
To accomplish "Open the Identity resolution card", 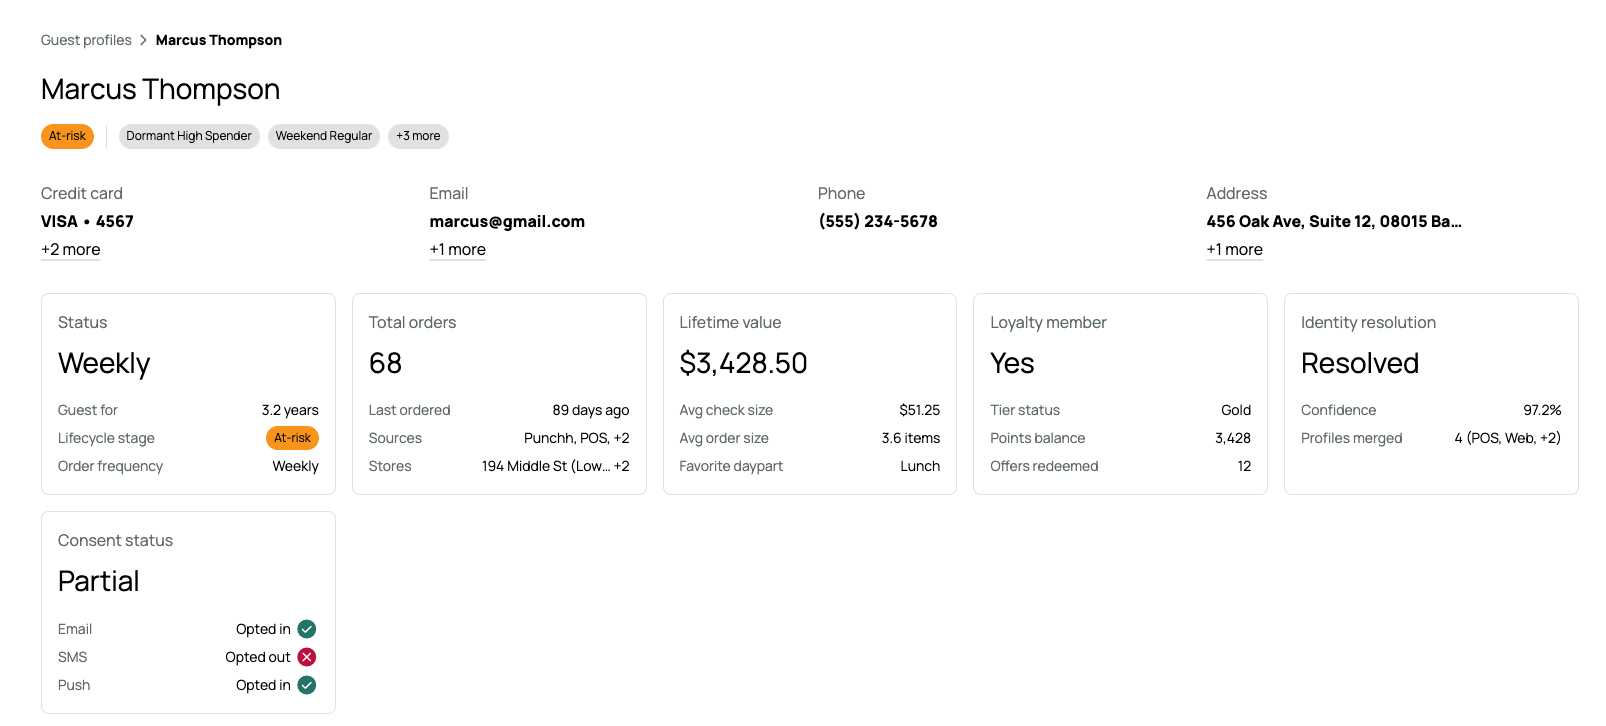I will 1431,394.
